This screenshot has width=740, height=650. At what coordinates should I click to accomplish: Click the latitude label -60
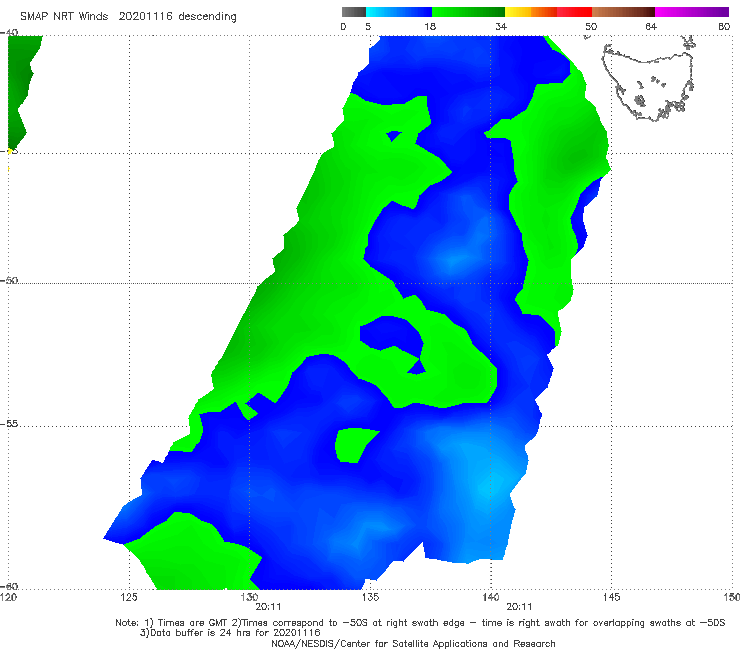click(9, 586)
